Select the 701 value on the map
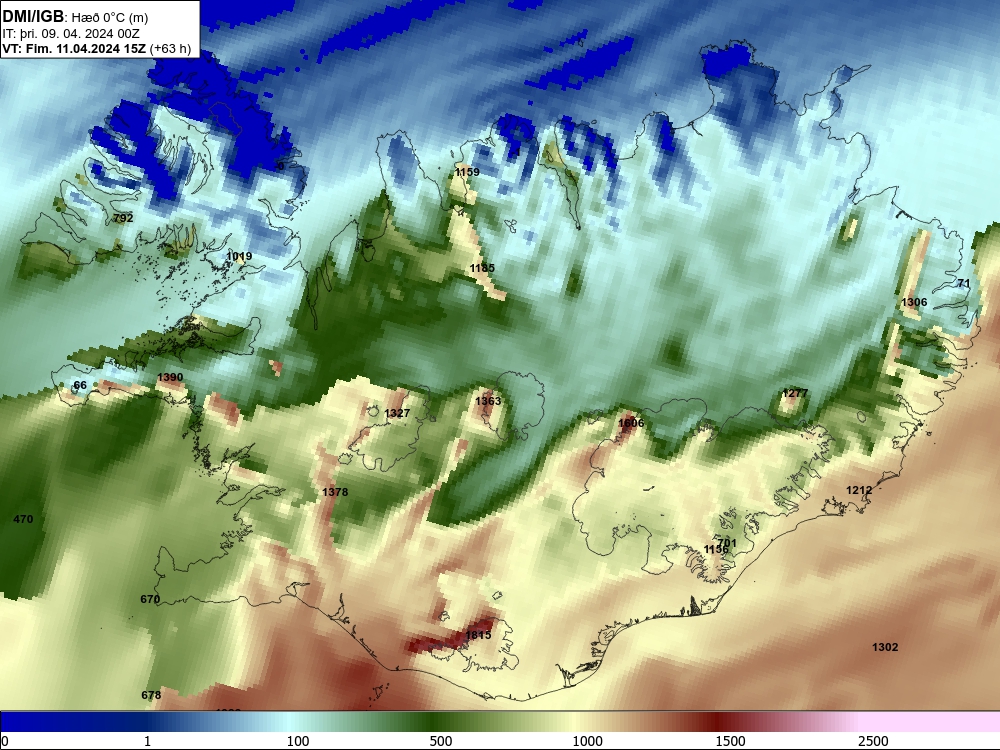Viewport: 1000px width, 750px height. 727,543
